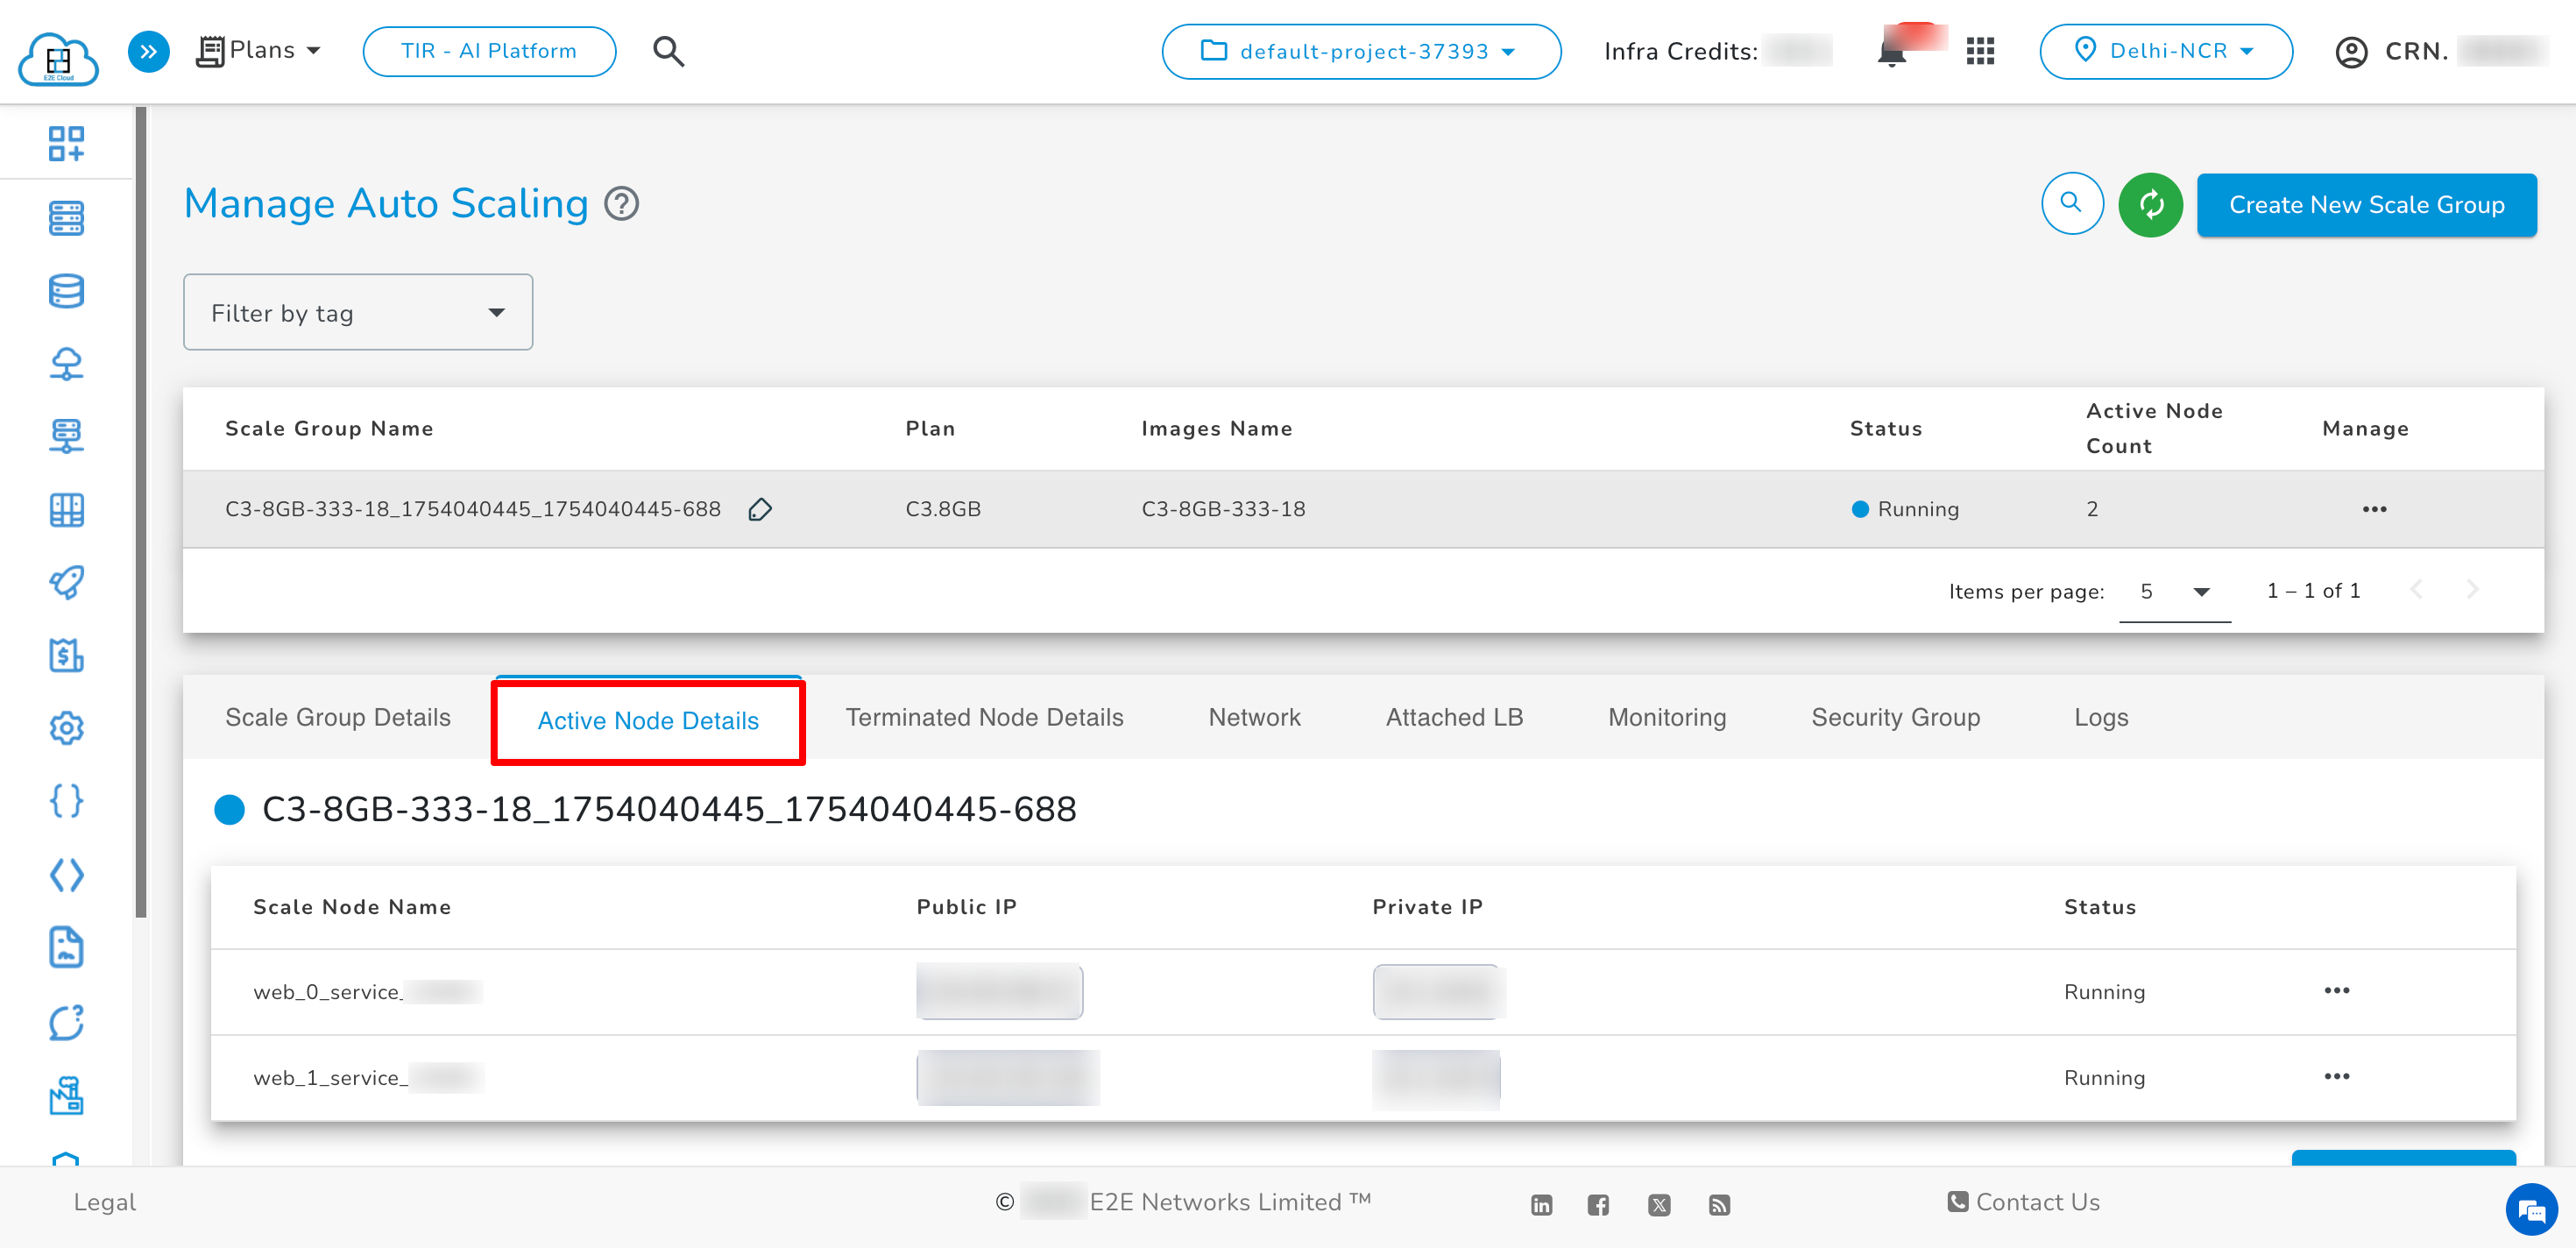Select the database icon in the sidebar
This screenshot has height=1248, width=2576.
(66, 291)
